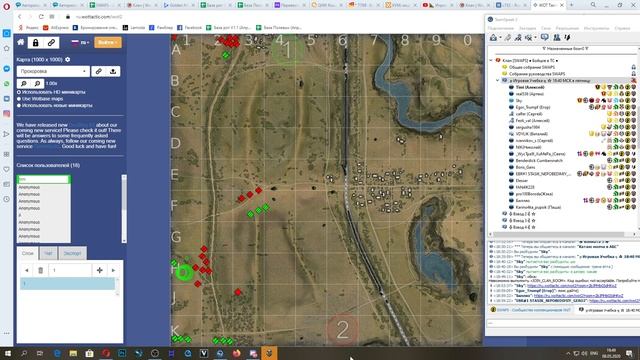
Task: Open Firefox from taskbar
Action: pyautogui.click(x=236, y=353)
